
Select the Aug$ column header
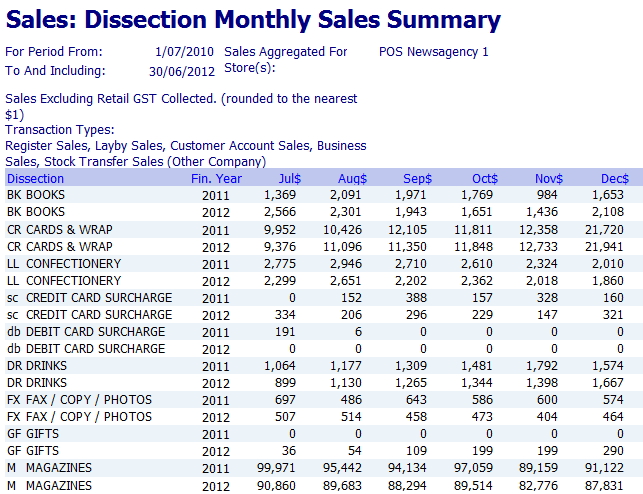click(x=352, y=179)
